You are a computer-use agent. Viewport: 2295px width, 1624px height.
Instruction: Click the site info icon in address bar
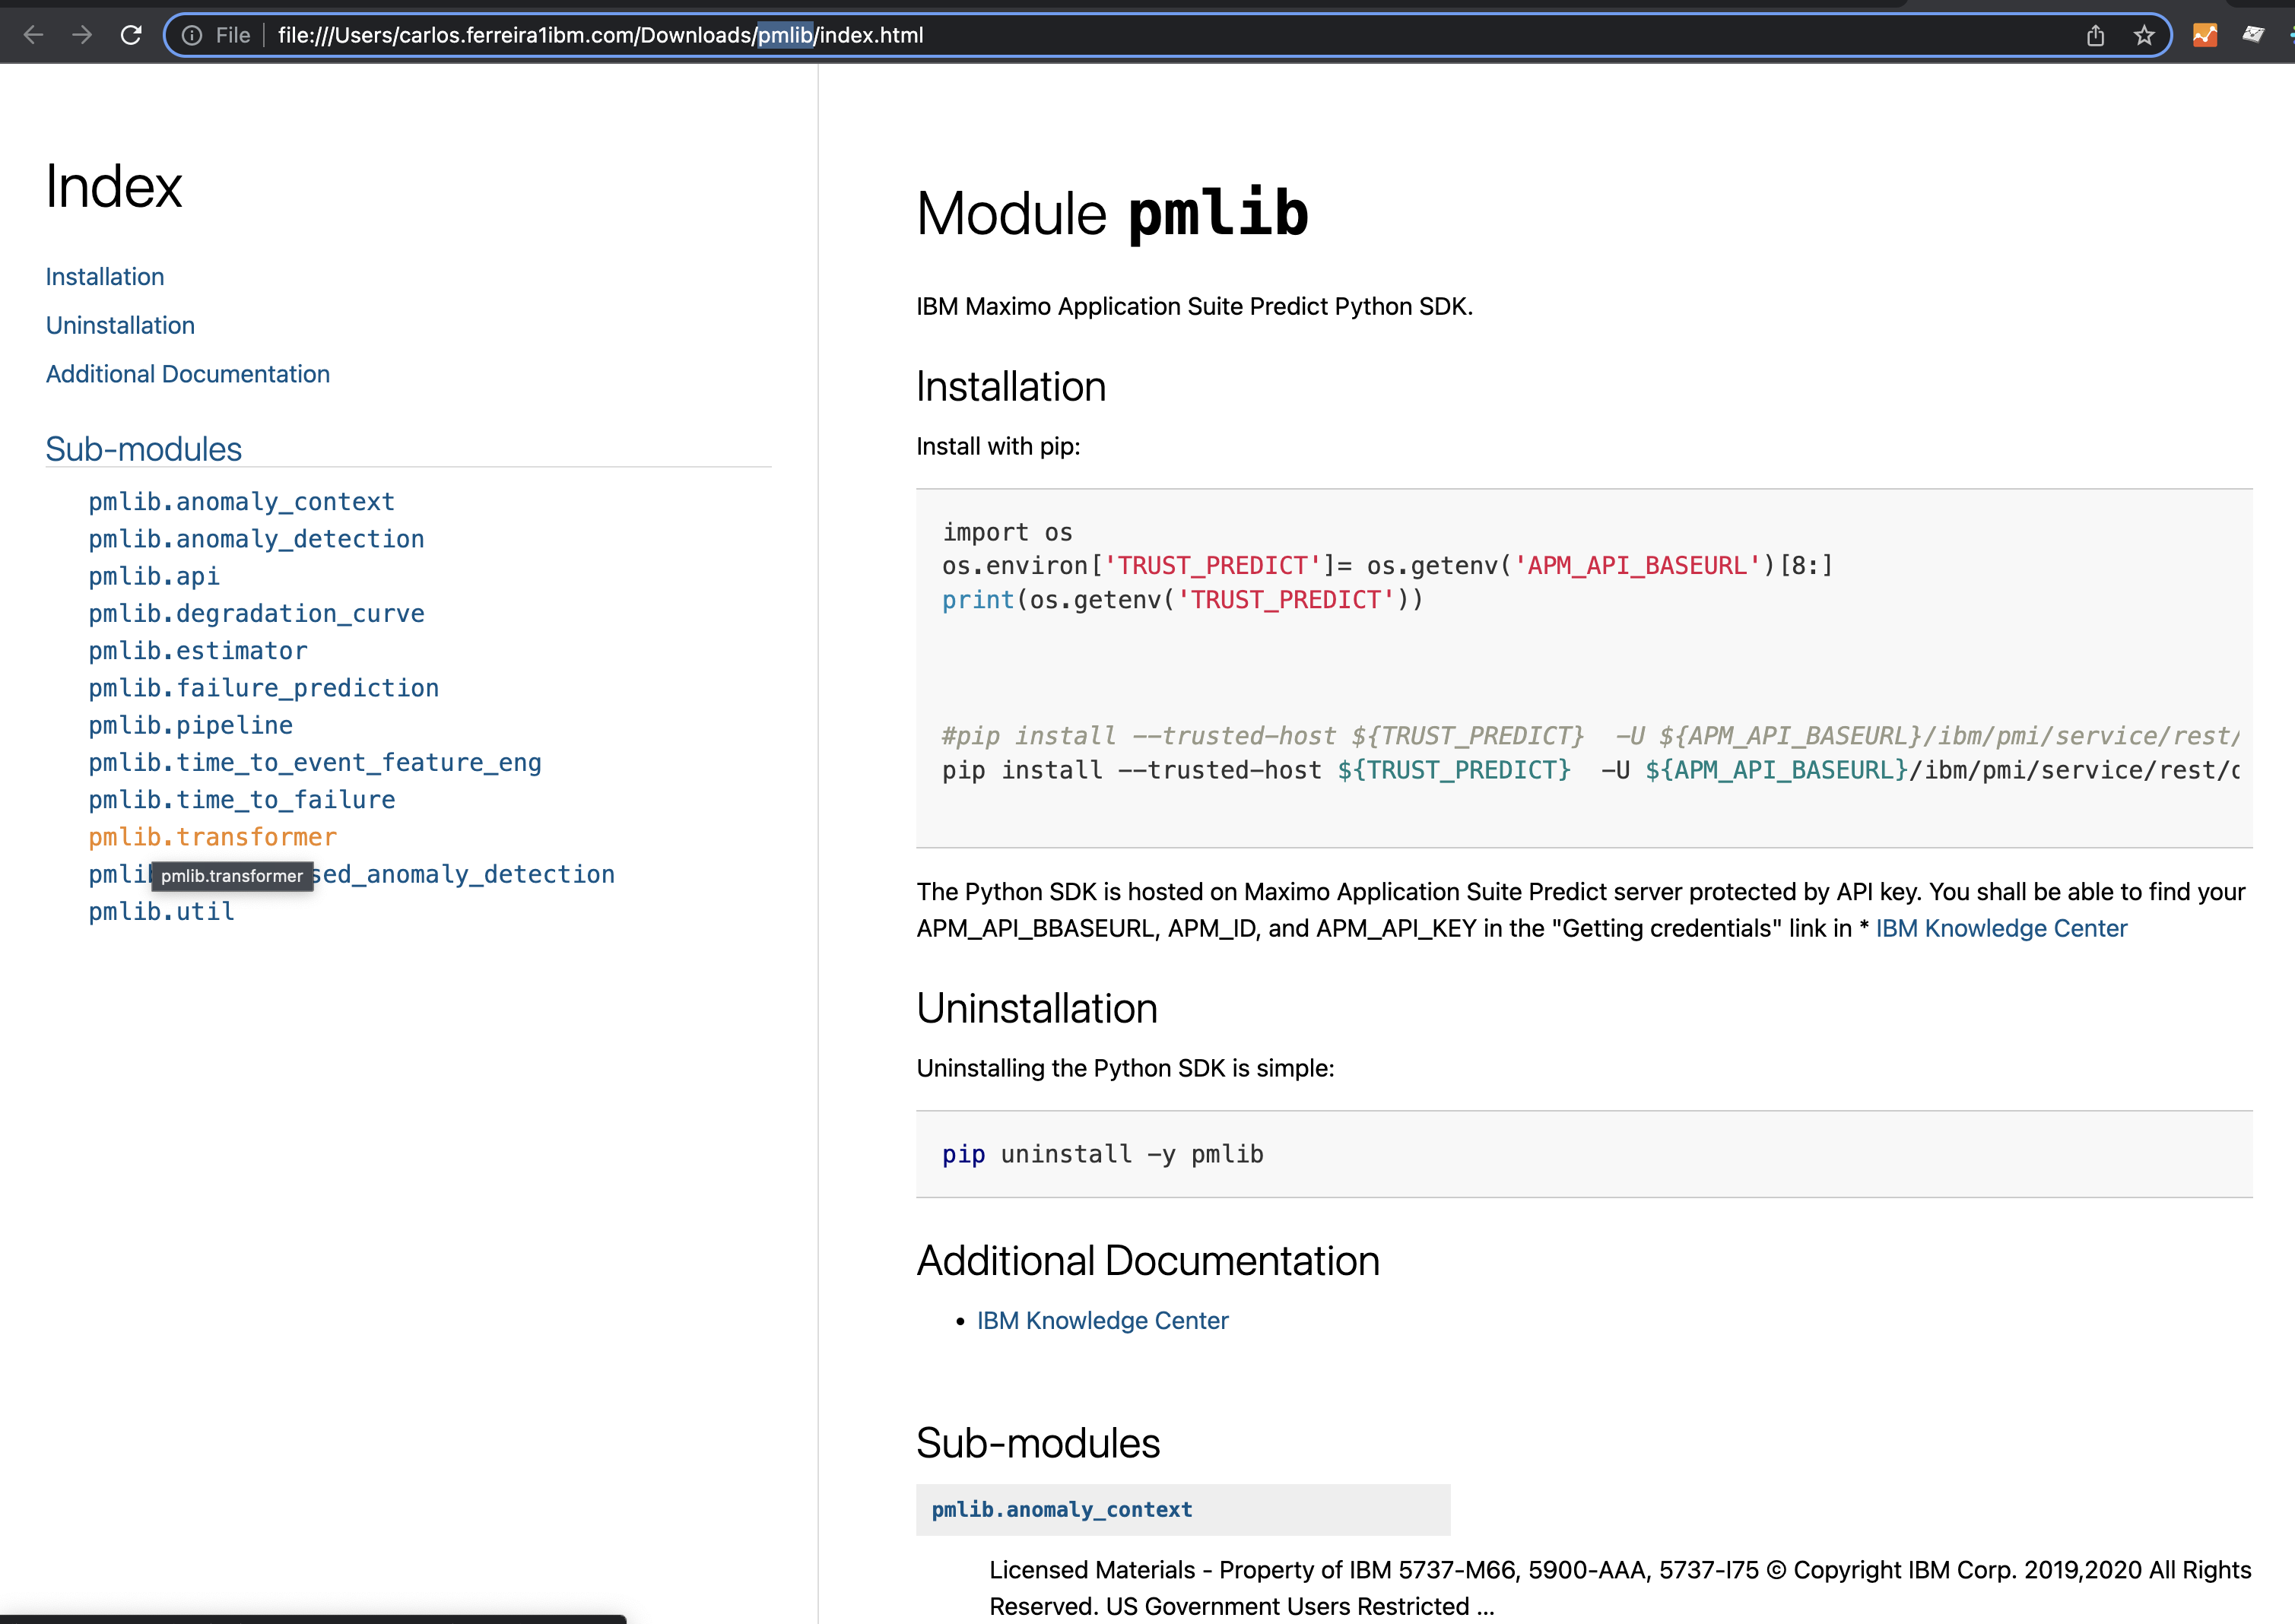(x=192, y=35)
